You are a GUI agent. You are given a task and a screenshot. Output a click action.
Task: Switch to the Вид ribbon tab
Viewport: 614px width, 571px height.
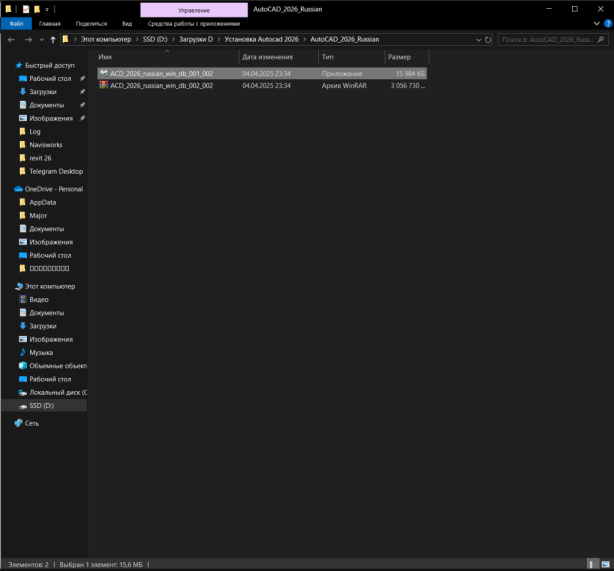[x=126, y=23]
